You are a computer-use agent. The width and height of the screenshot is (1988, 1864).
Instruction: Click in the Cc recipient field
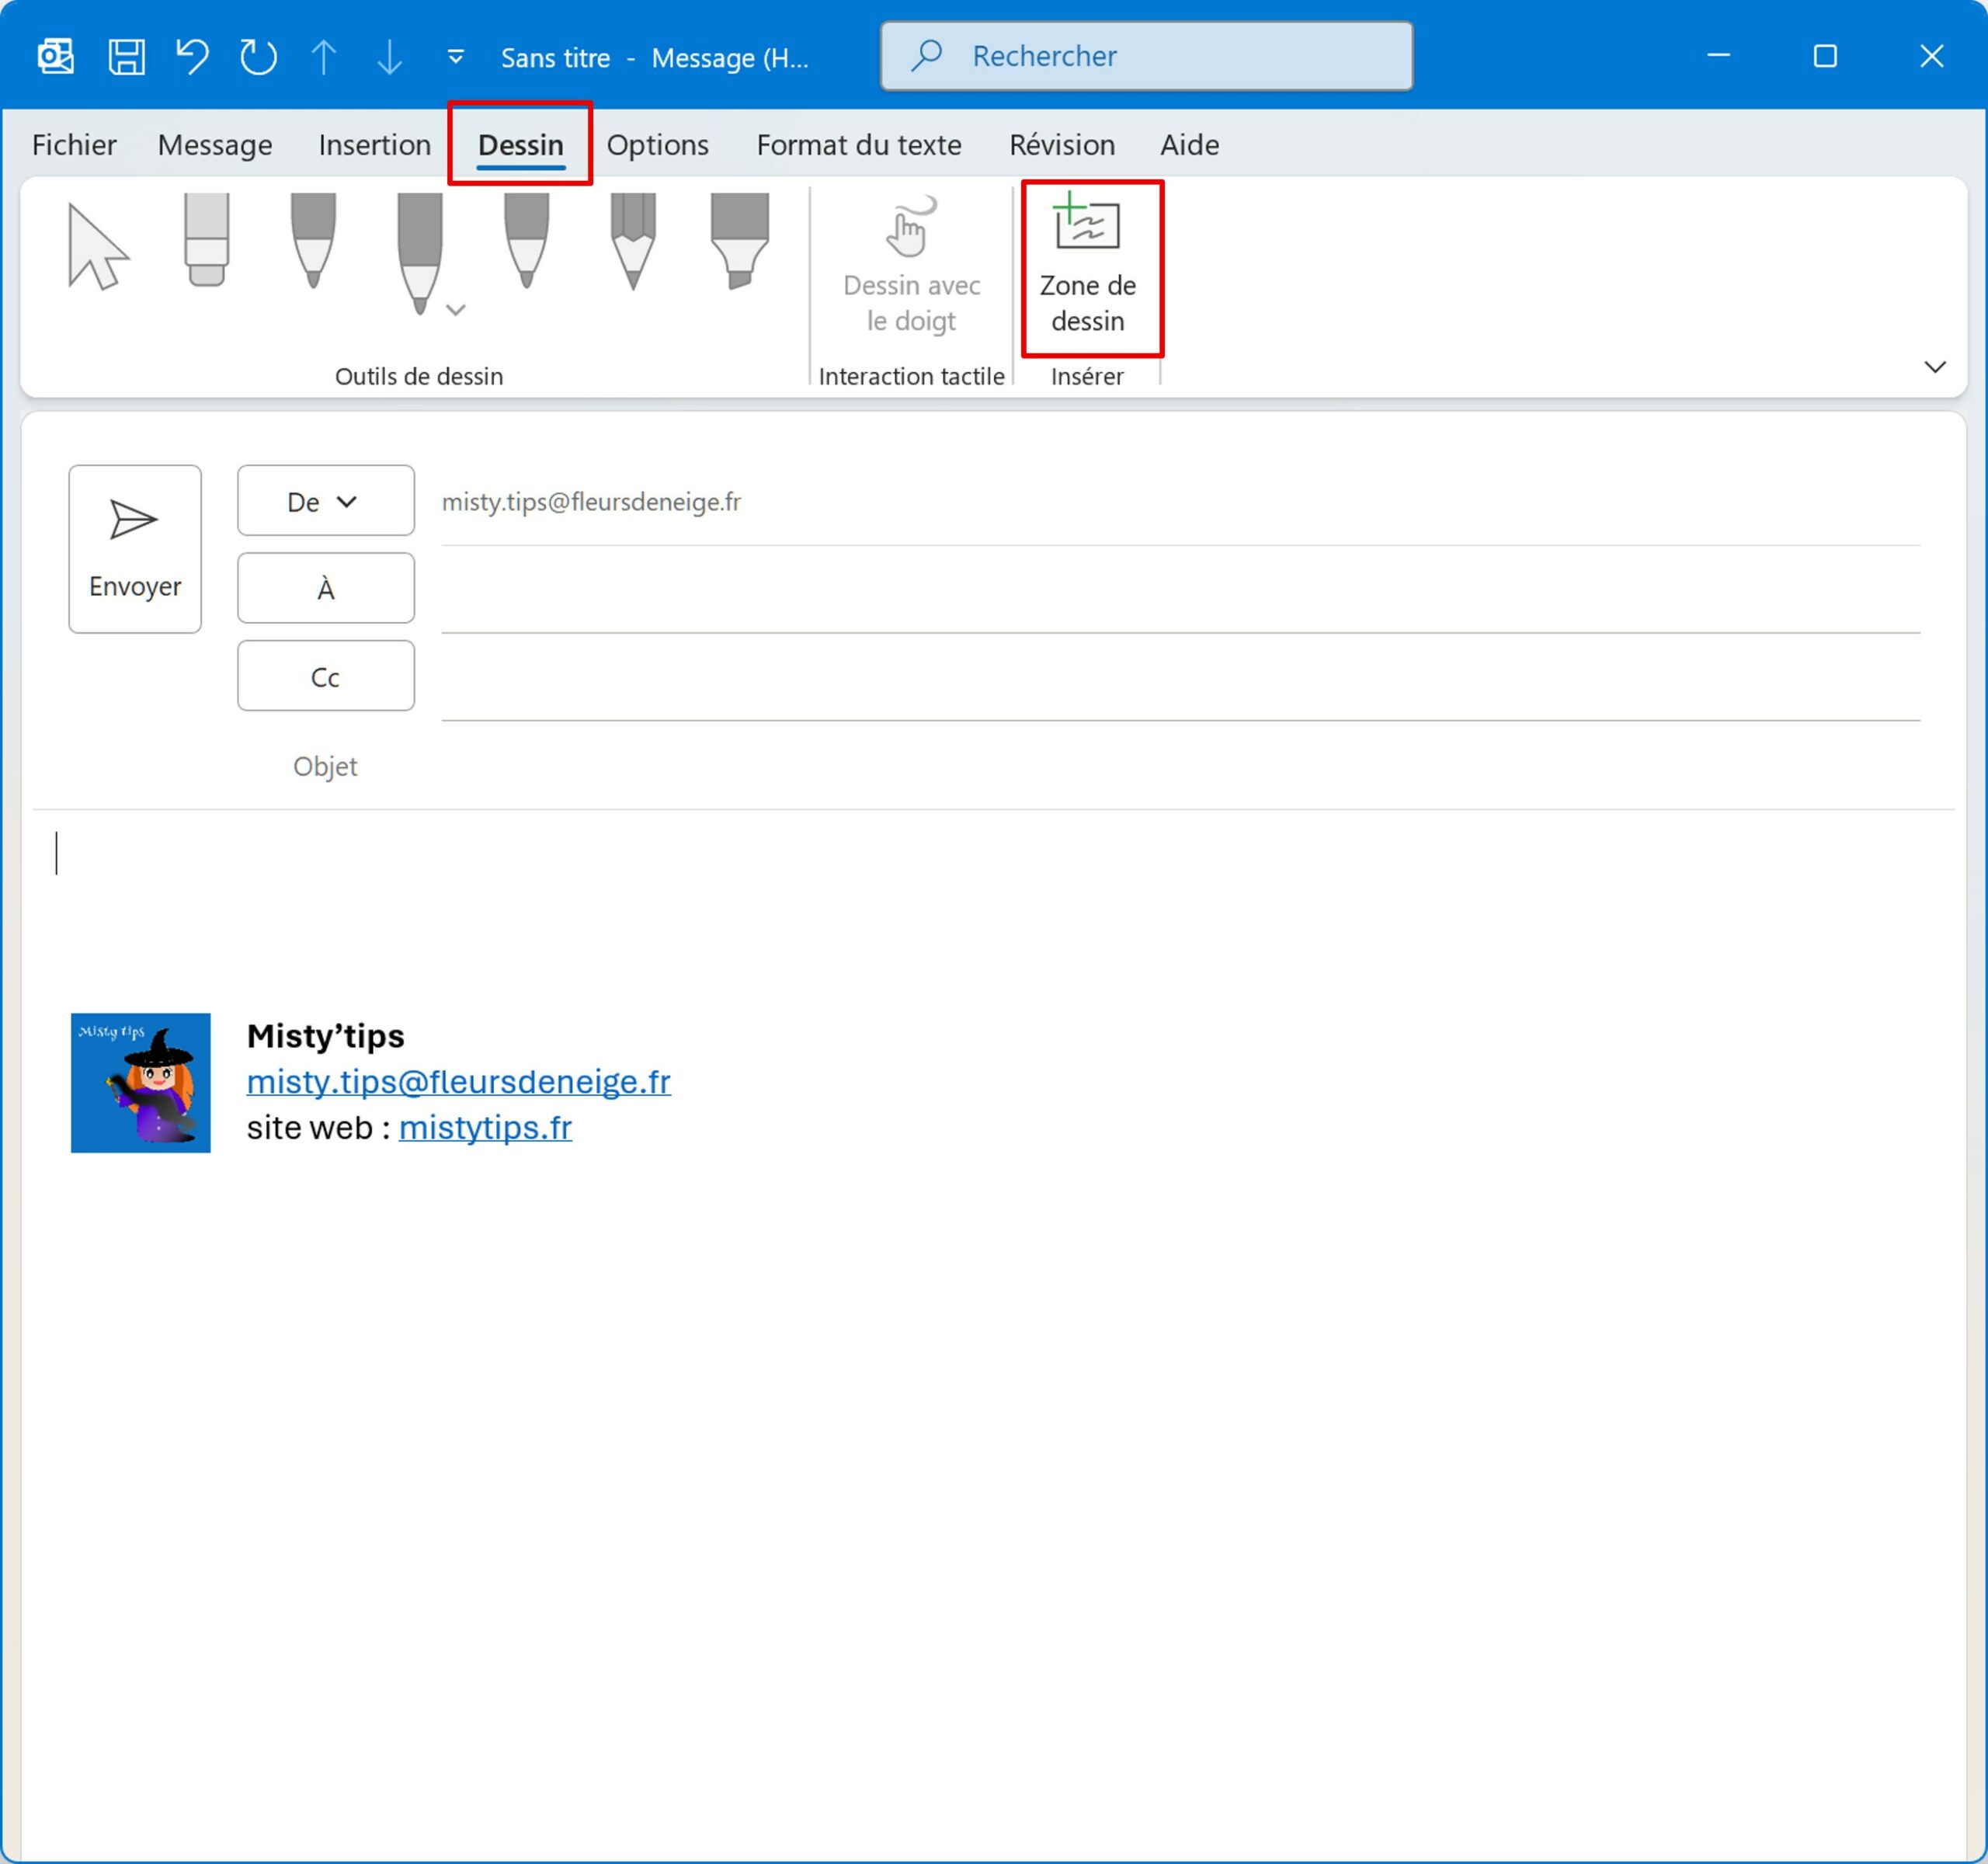click(x=1180, y=678)
